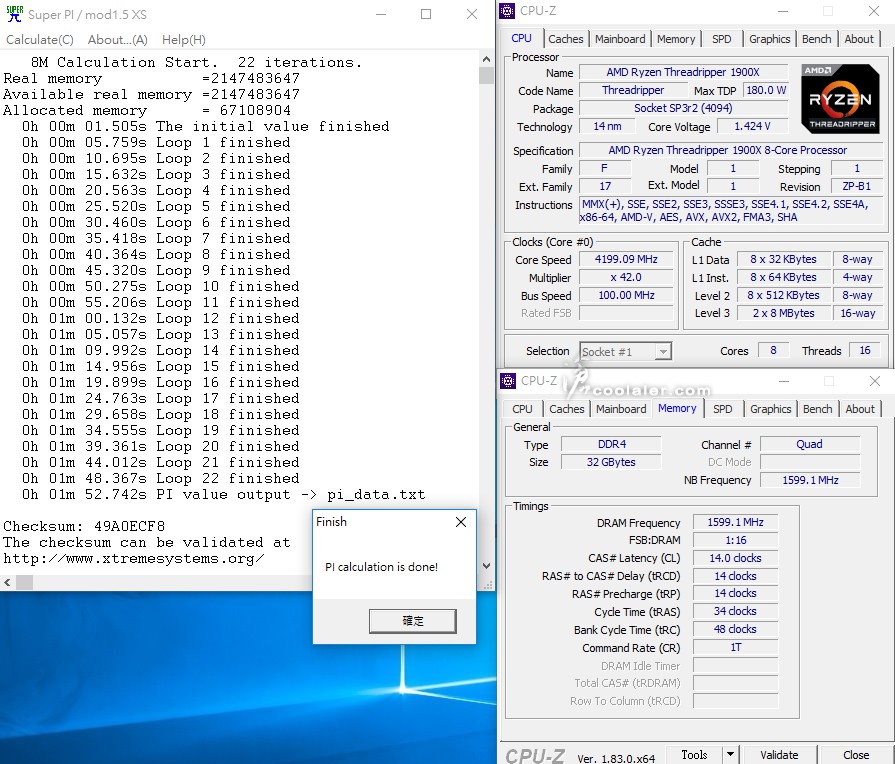Click the upper CPU-Z window title icon
895x764 pixels.
pyautogui.click(x=509, y=11)
